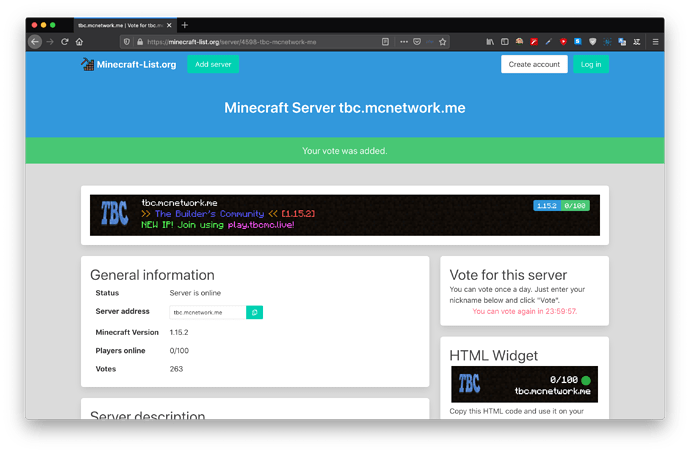Click the forward navigation arrow
The width and height of the screenshot is (690, 453).
tap(50, 42)
